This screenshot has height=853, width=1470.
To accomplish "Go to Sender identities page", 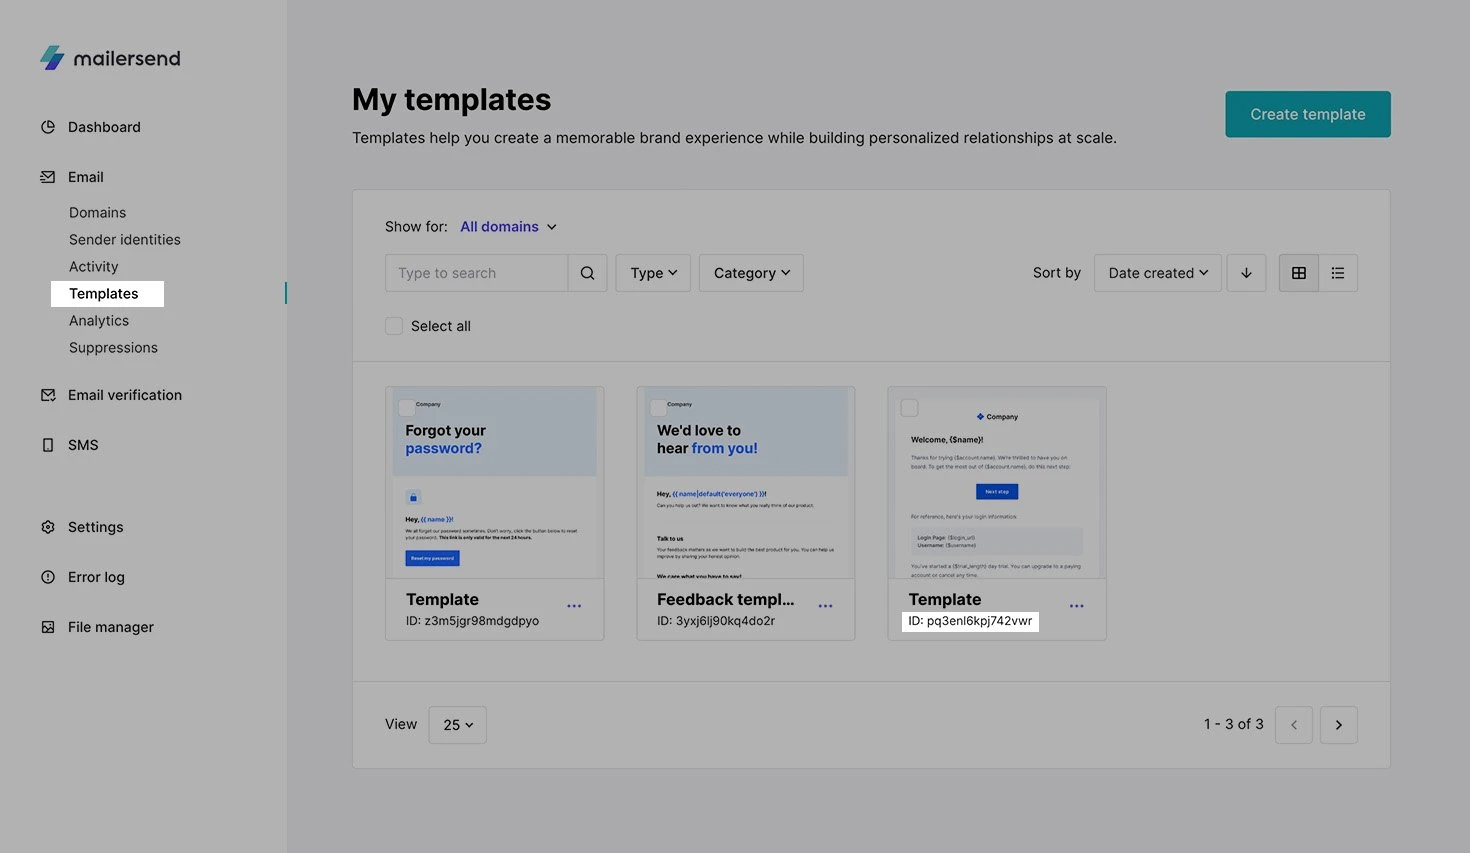I will click(x=125, y=240).
